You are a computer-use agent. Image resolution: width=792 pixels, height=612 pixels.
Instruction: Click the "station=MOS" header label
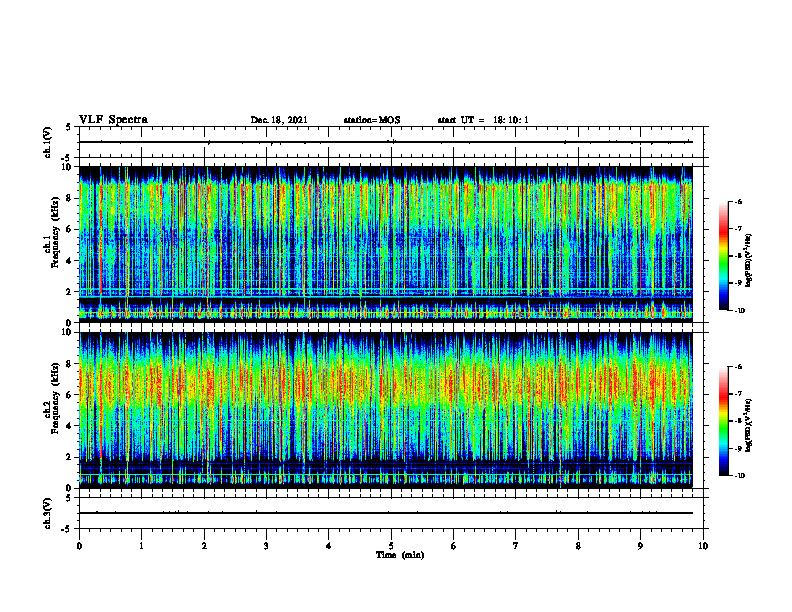[x=372, y=120]
